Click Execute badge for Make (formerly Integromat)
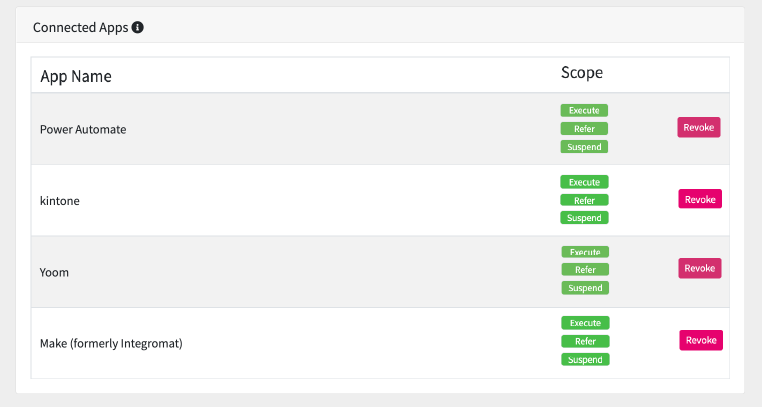The image size is (762, 407). [585, 323]
